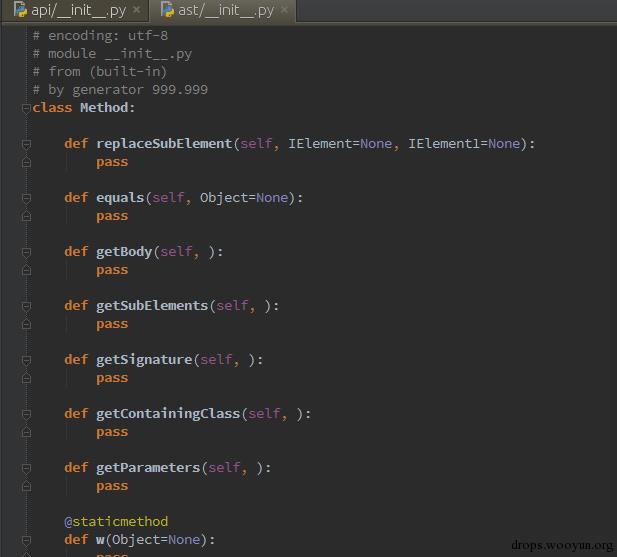Collapse the equals method fold marker

tap(26, 198)
